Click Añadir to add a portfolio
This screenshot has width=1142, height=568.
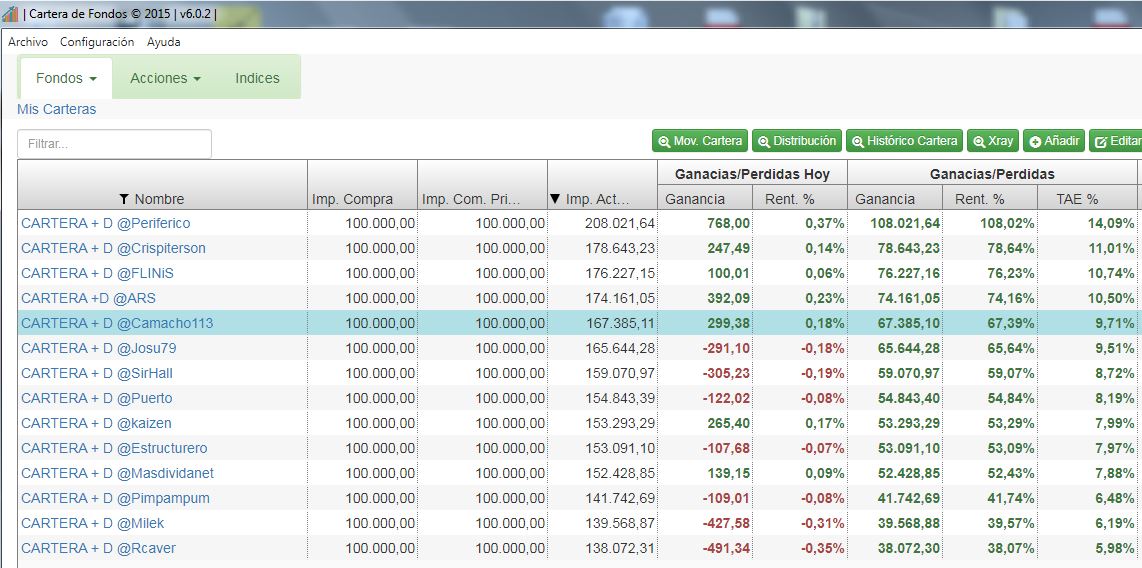[x=1053, y=141]
